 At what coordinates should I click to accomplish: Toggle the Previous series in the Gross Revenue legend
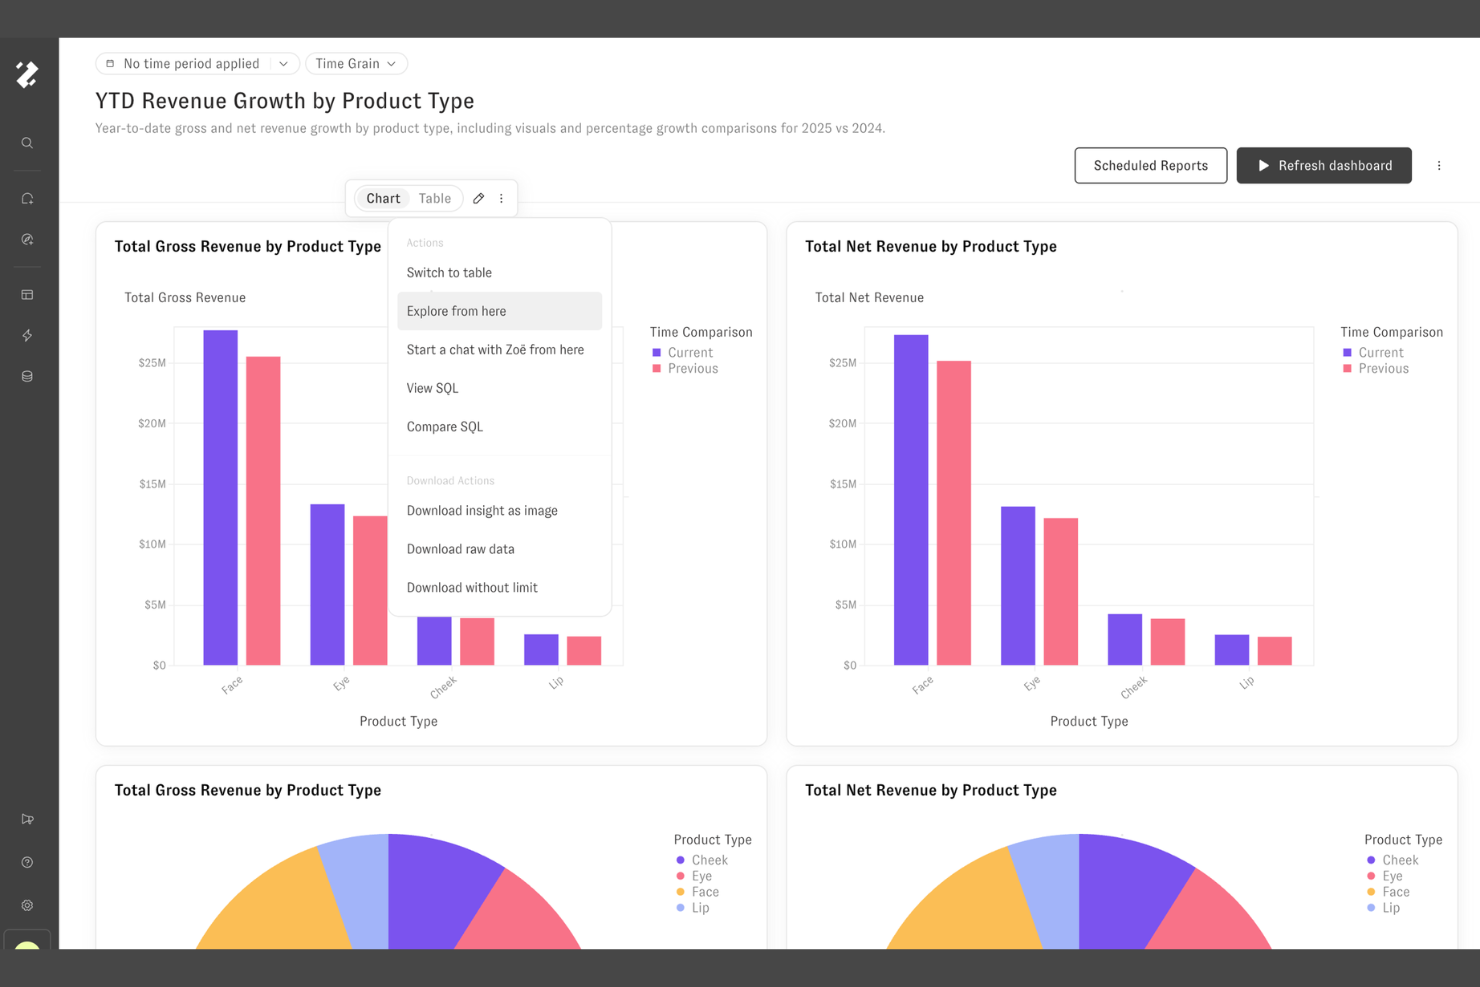pos(685,369)
